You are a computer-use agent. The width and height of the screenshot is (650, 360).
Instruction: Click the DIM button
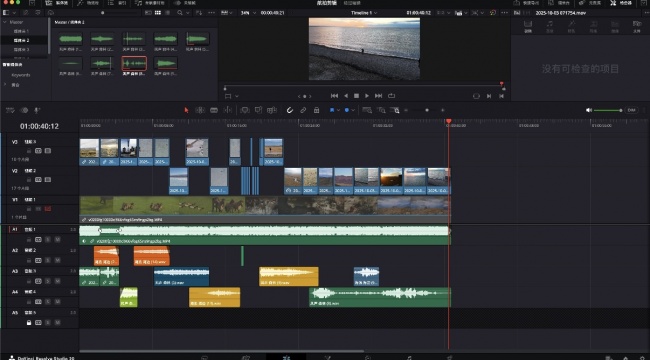[632, 110]
